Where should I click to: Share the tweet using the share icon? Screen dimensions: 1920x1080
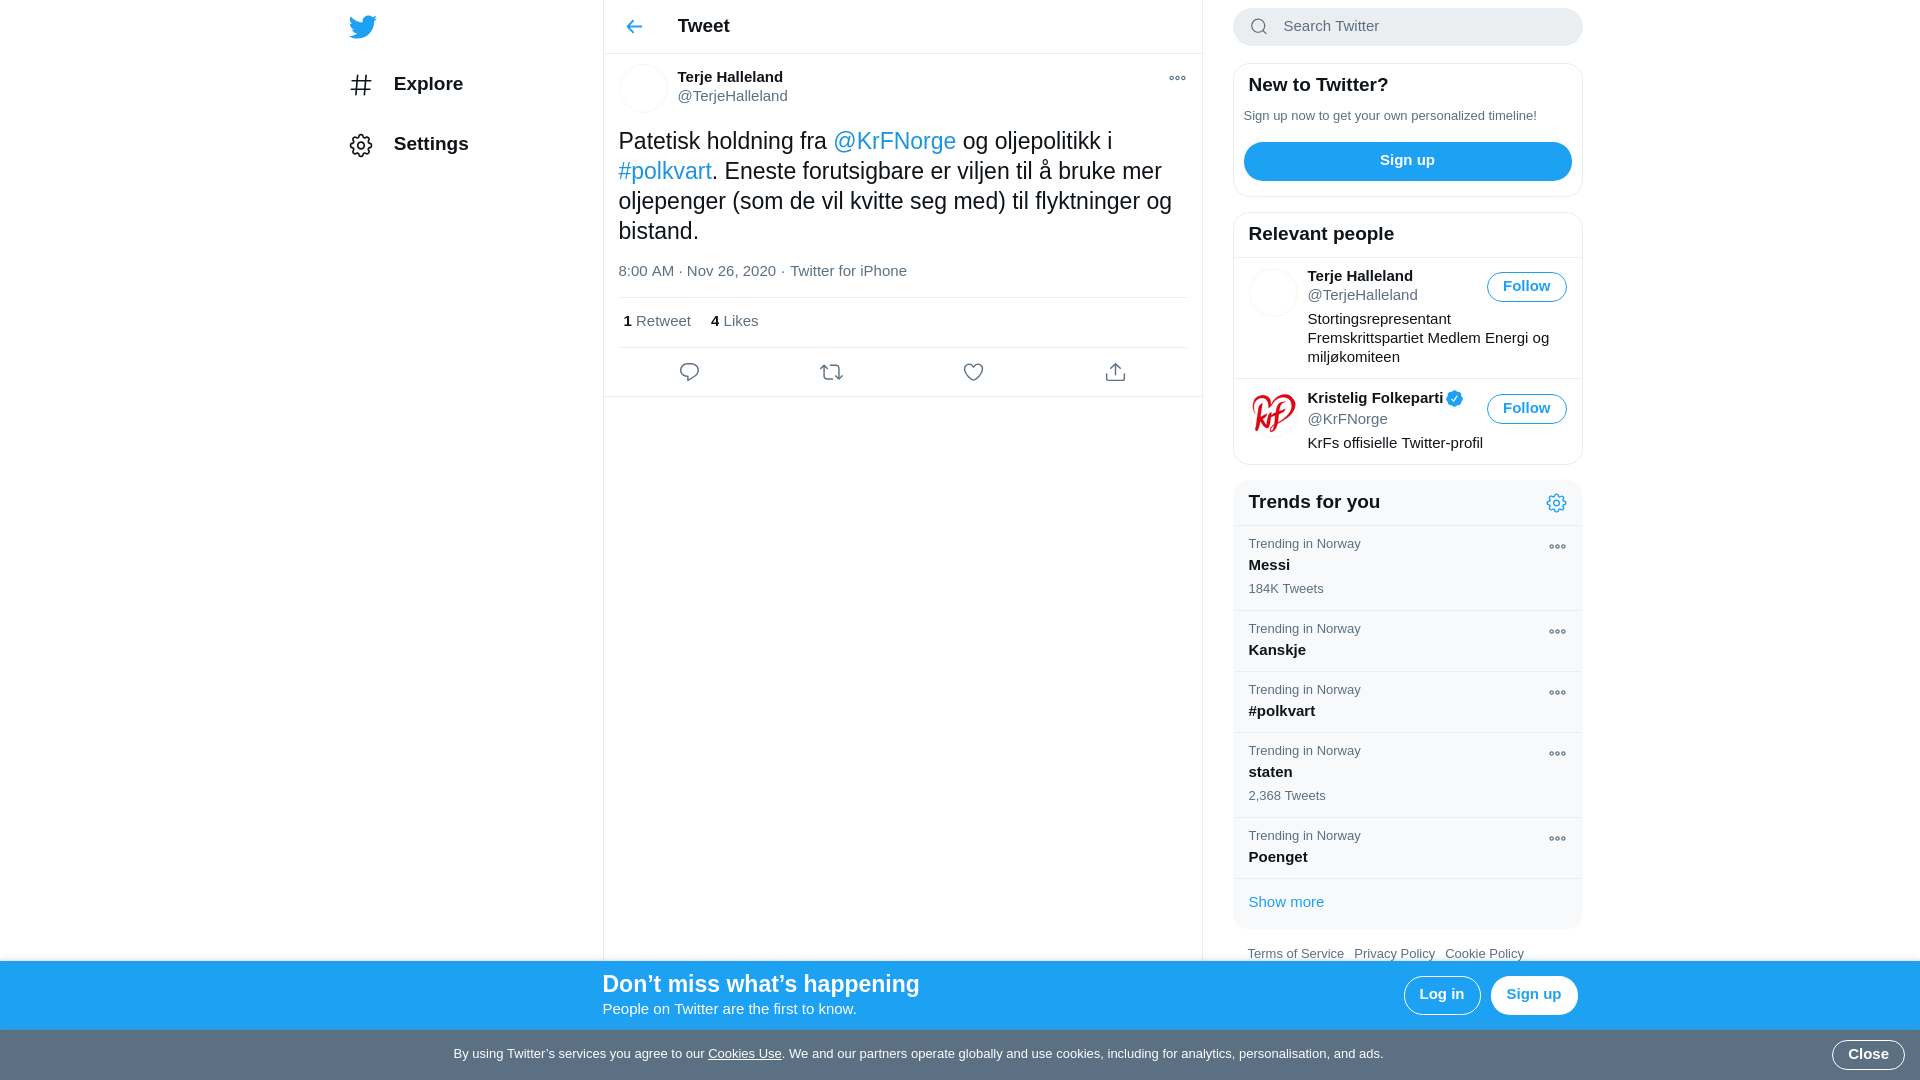point(1115,372)
